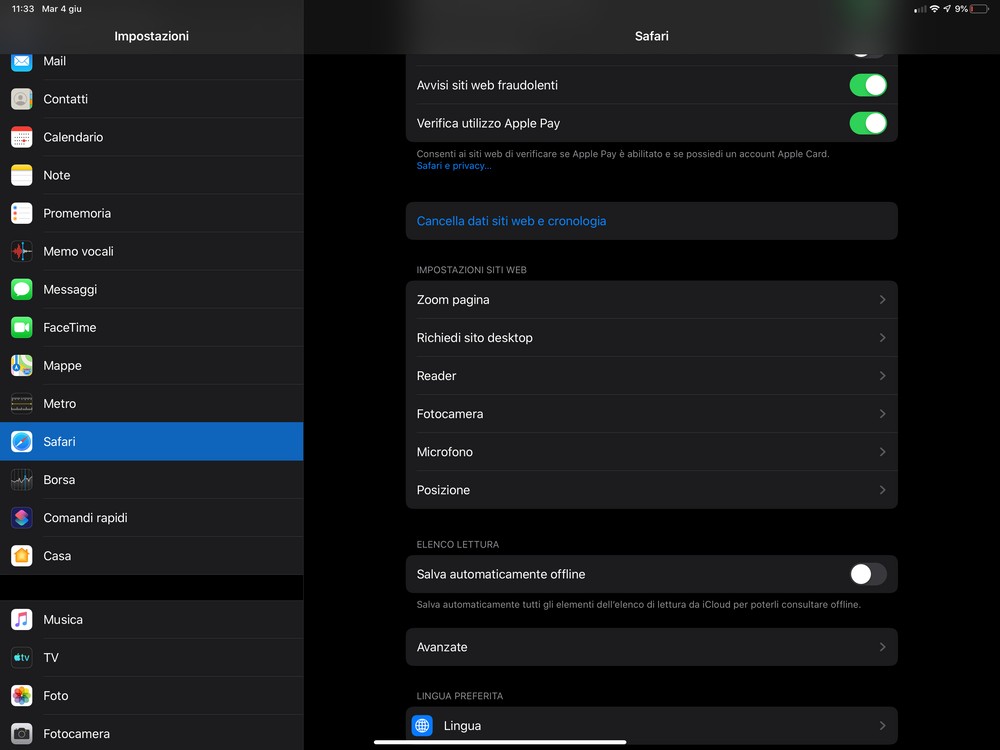Screen dimensions: 1000x750
Task: Open Richiedi sito desktop row label
Action: [x=474, y=337]
